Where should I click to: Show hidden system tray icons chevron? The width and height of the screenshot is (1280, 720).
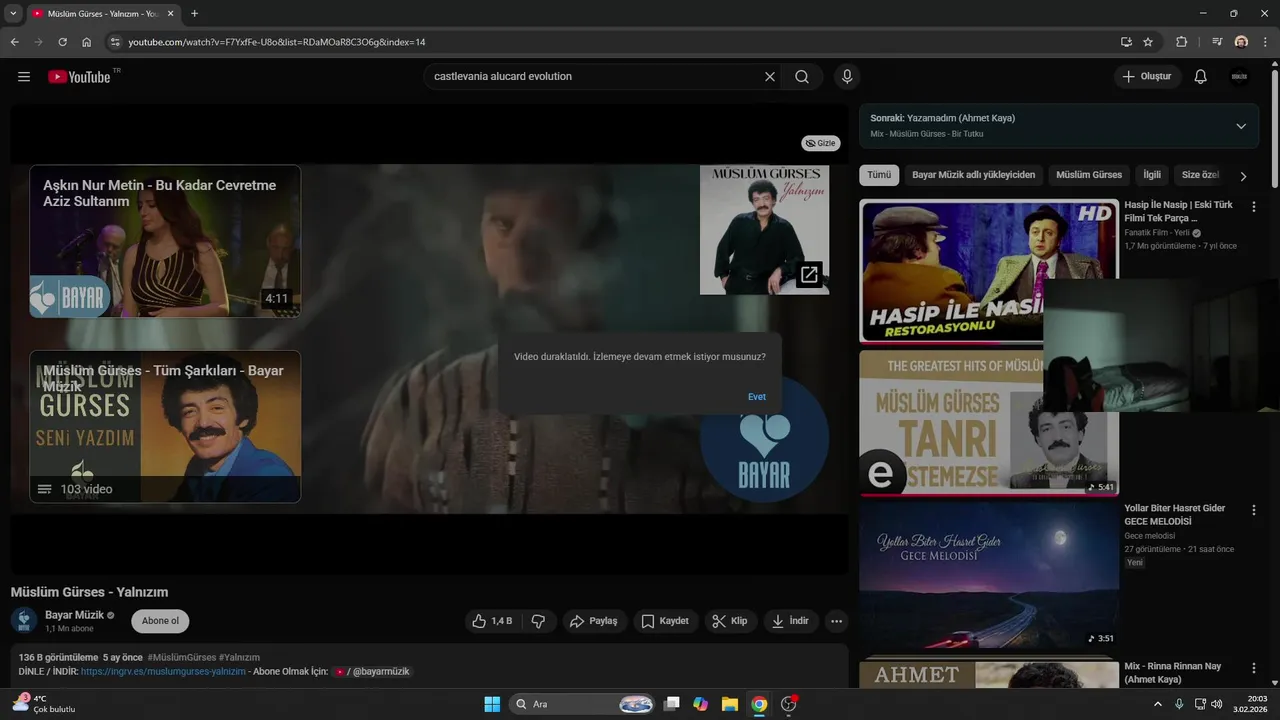(x=1158, y=704)
